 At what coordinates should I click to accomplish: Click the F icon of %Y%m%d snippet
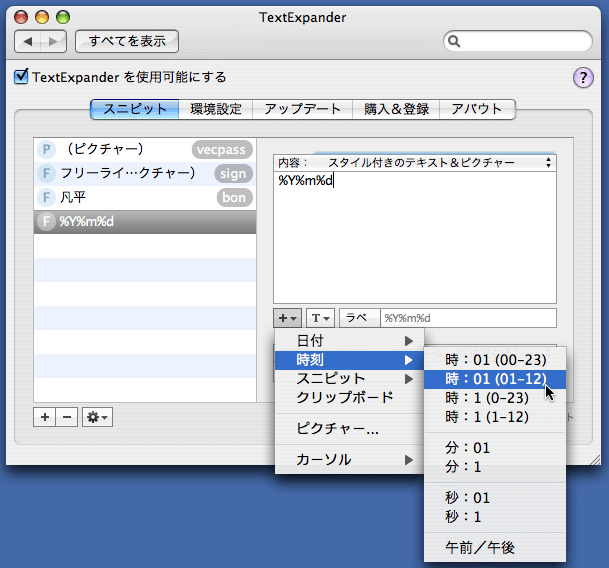click(x=46, y=221)
